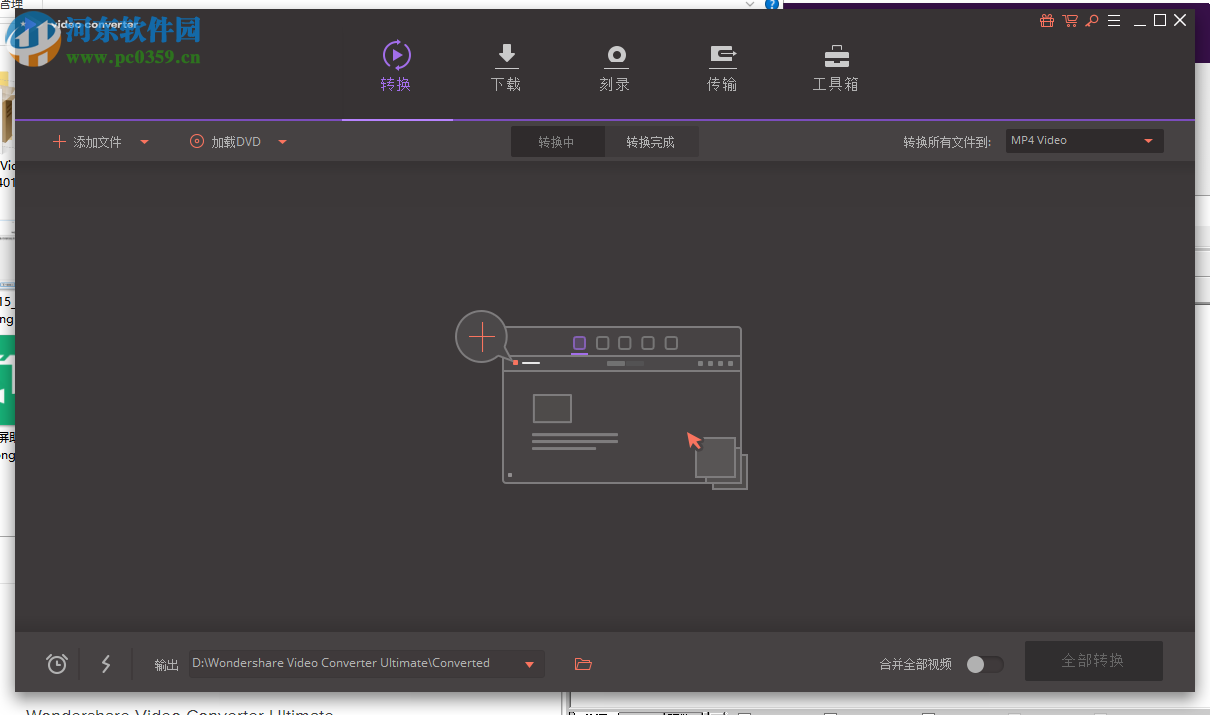
Task: Switch to the 转换完成 sub-tab
Action: point(651,142)
